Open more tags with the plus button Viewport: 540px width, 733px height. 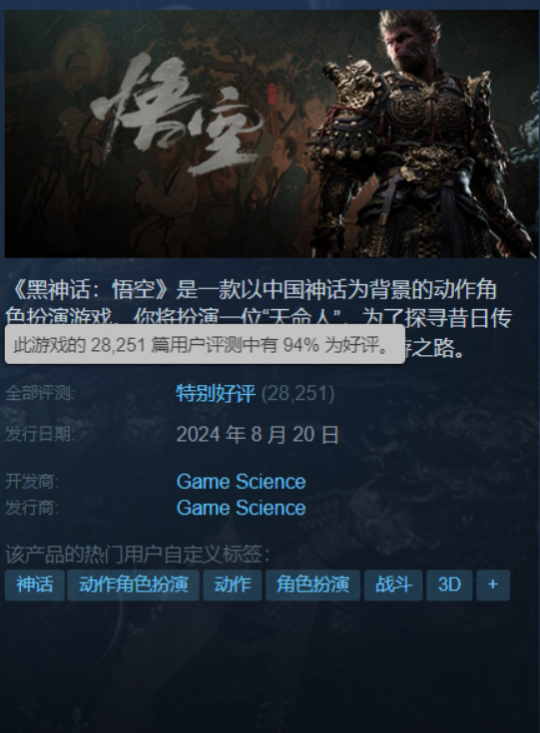coord(493,584)
